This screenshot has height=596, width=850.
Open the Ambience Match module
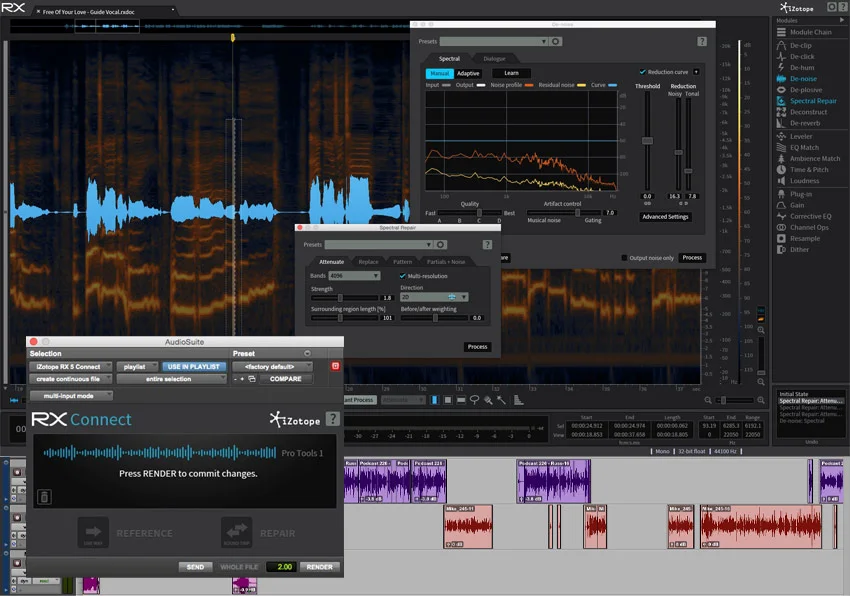(814, 159)
